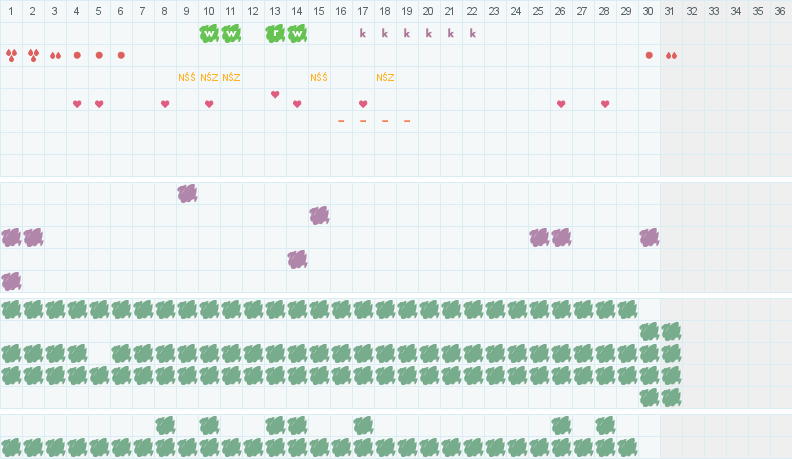Click the purple scribble on day 14
This screenshot has width=792, height=459.
click(x=298, y=260)
